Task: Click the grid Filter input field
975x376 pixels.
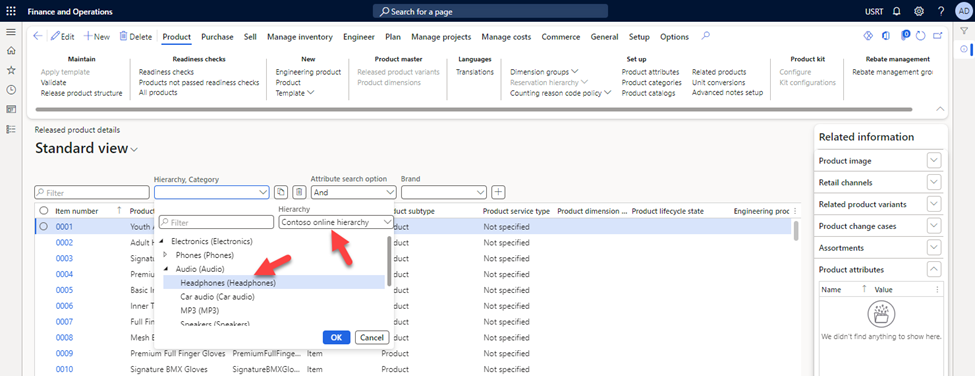Action: tap(91, 193)
